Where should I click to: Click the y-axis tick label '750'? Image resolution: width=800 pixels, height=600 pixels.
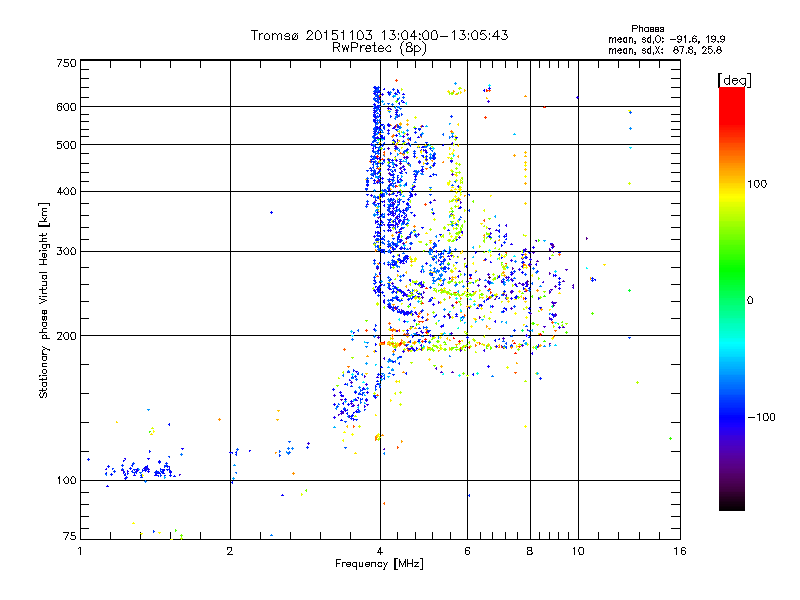click(66, 63)
